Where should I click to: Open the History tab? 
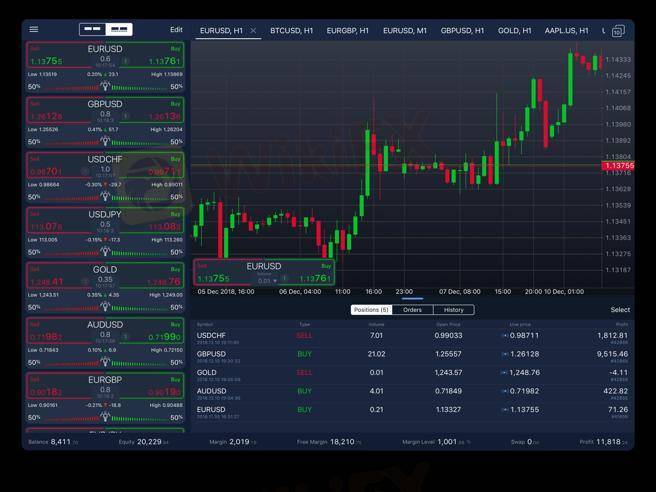pyautogui.click(x=454, y=310)
